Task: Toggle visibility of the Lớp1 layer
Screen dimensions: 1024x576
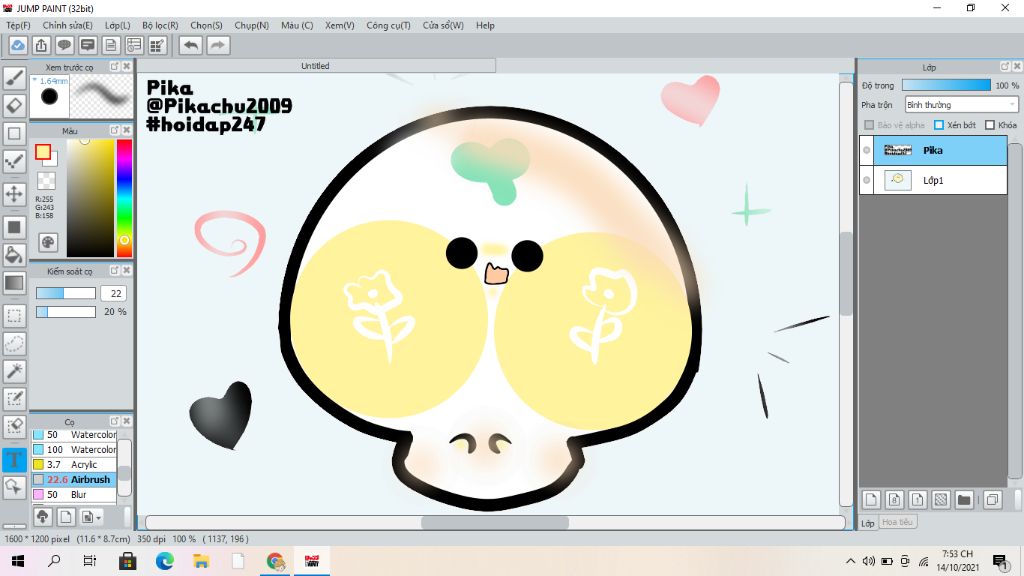Action: tap(867, 180)
